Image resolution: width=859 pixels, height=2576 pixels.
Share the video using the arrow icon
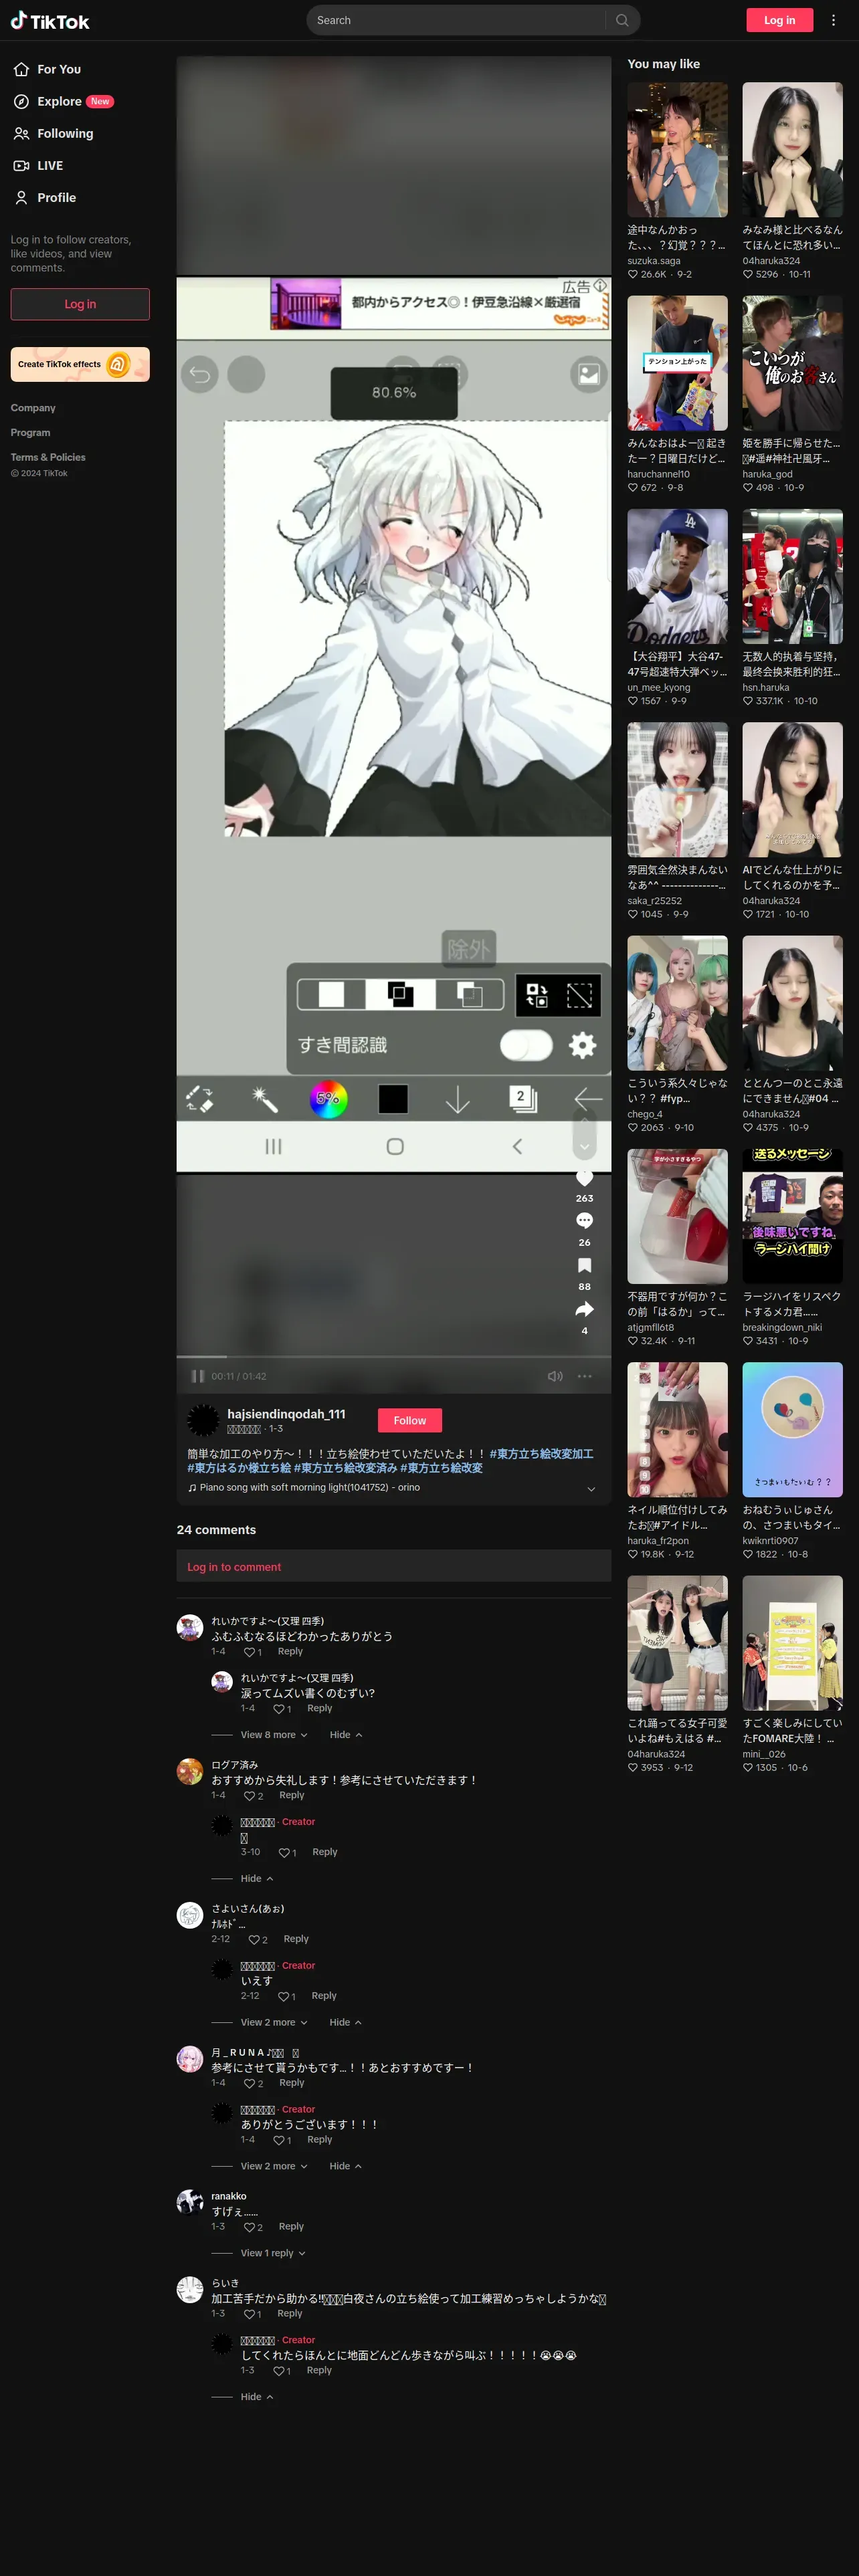click(x=585, y=1309)
